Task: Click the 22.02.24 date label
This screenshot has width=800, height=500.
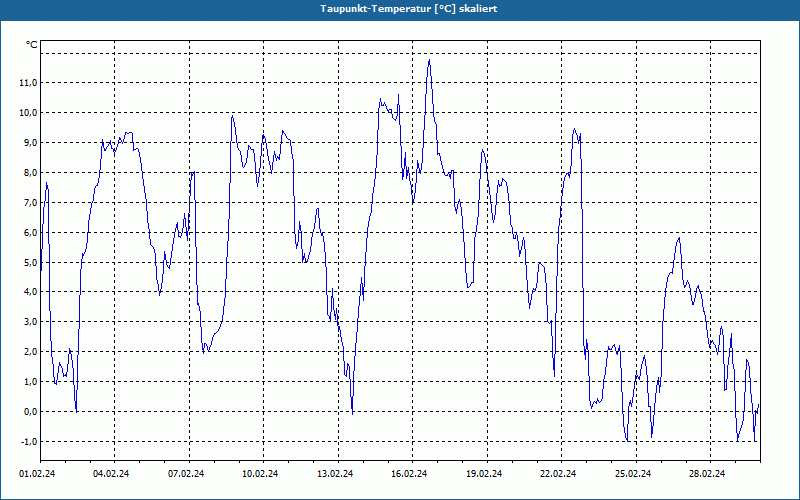Action: point(558,474)
